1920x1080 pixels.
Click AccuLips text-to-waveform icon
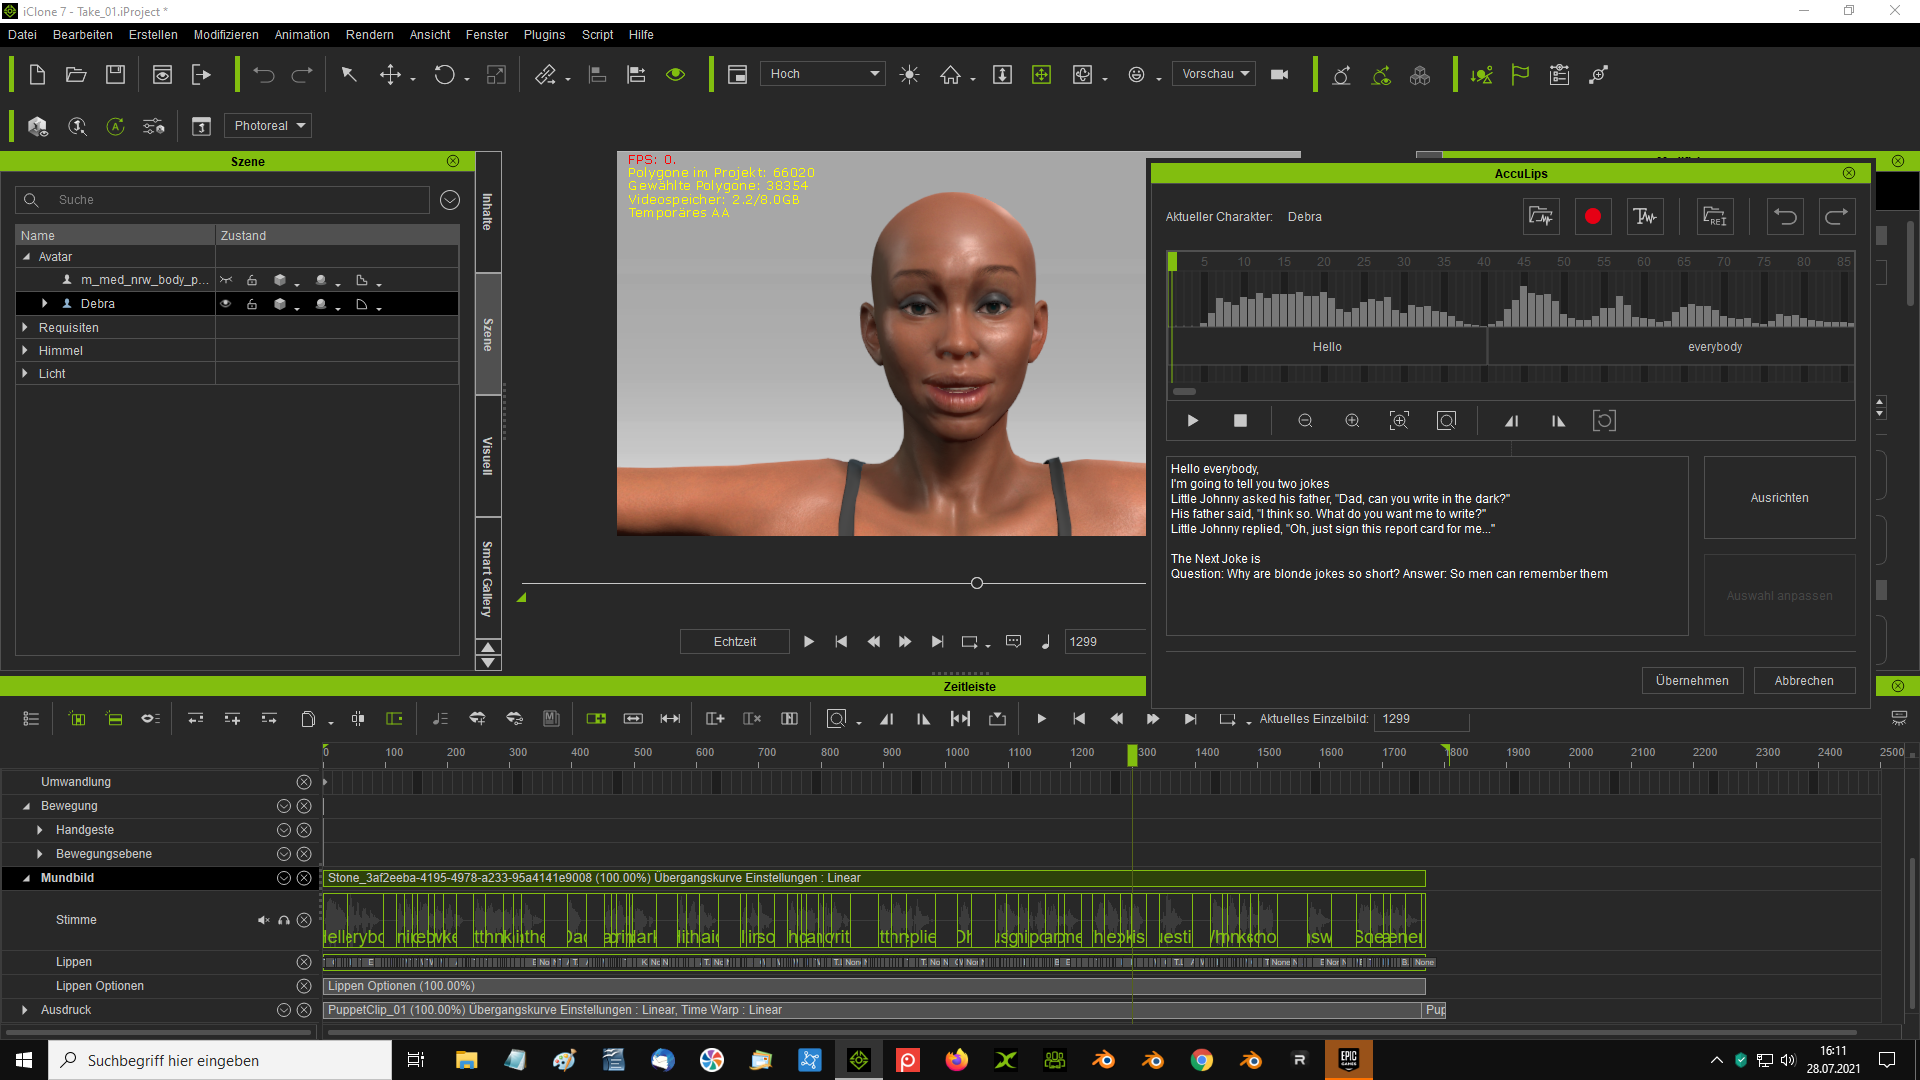(1645, 216)
